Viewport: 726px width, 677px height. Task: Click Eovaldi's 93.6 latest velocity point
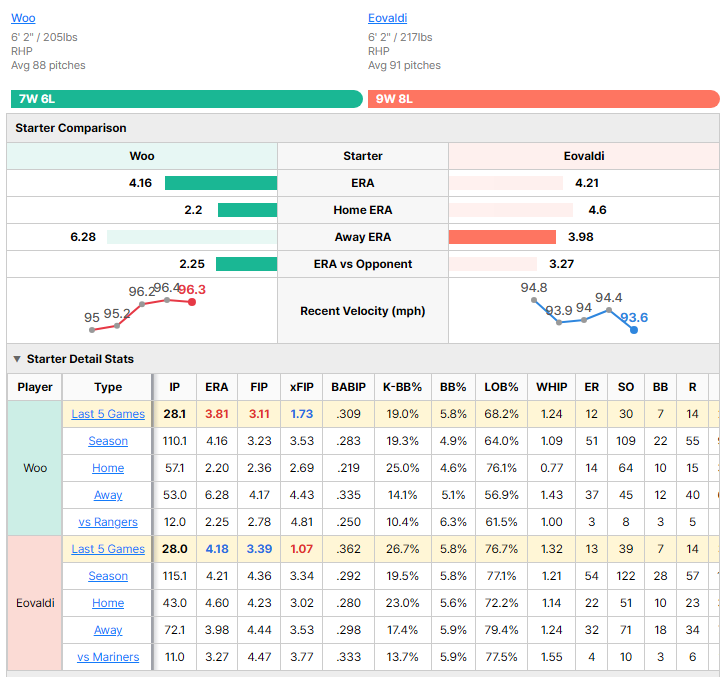634,330
